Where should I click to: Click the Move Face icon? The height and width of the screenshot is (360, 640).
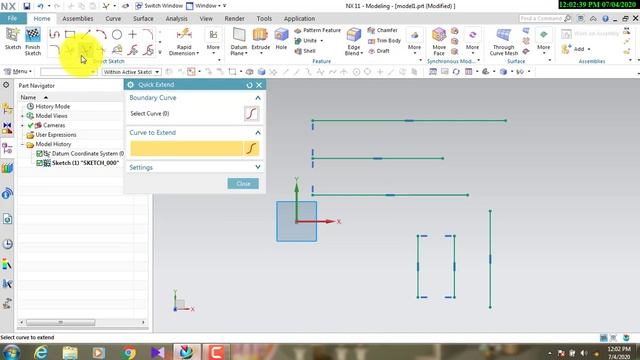tap(439, 35)
